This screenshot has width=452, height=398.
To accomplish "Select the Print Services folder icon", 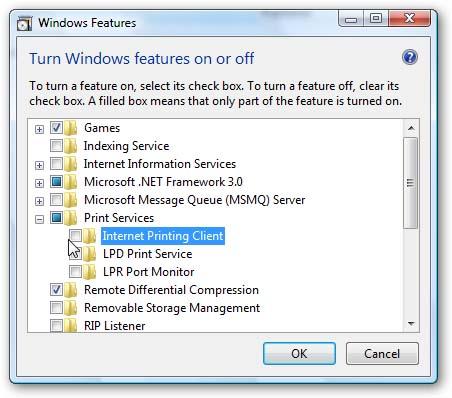I will pos(70,218).
